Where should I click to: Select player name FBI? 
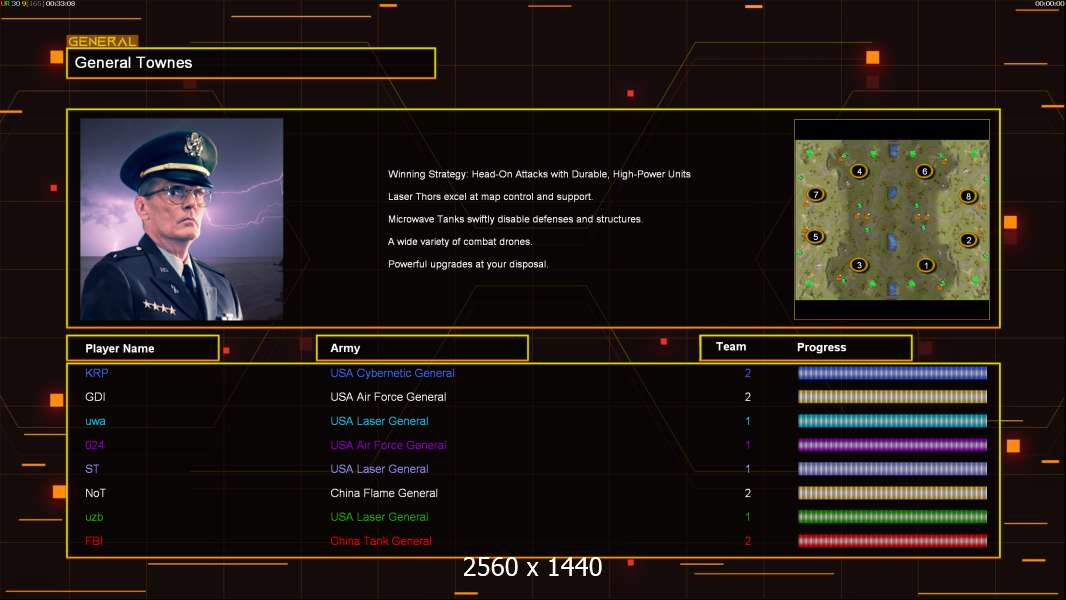(94, 541)
